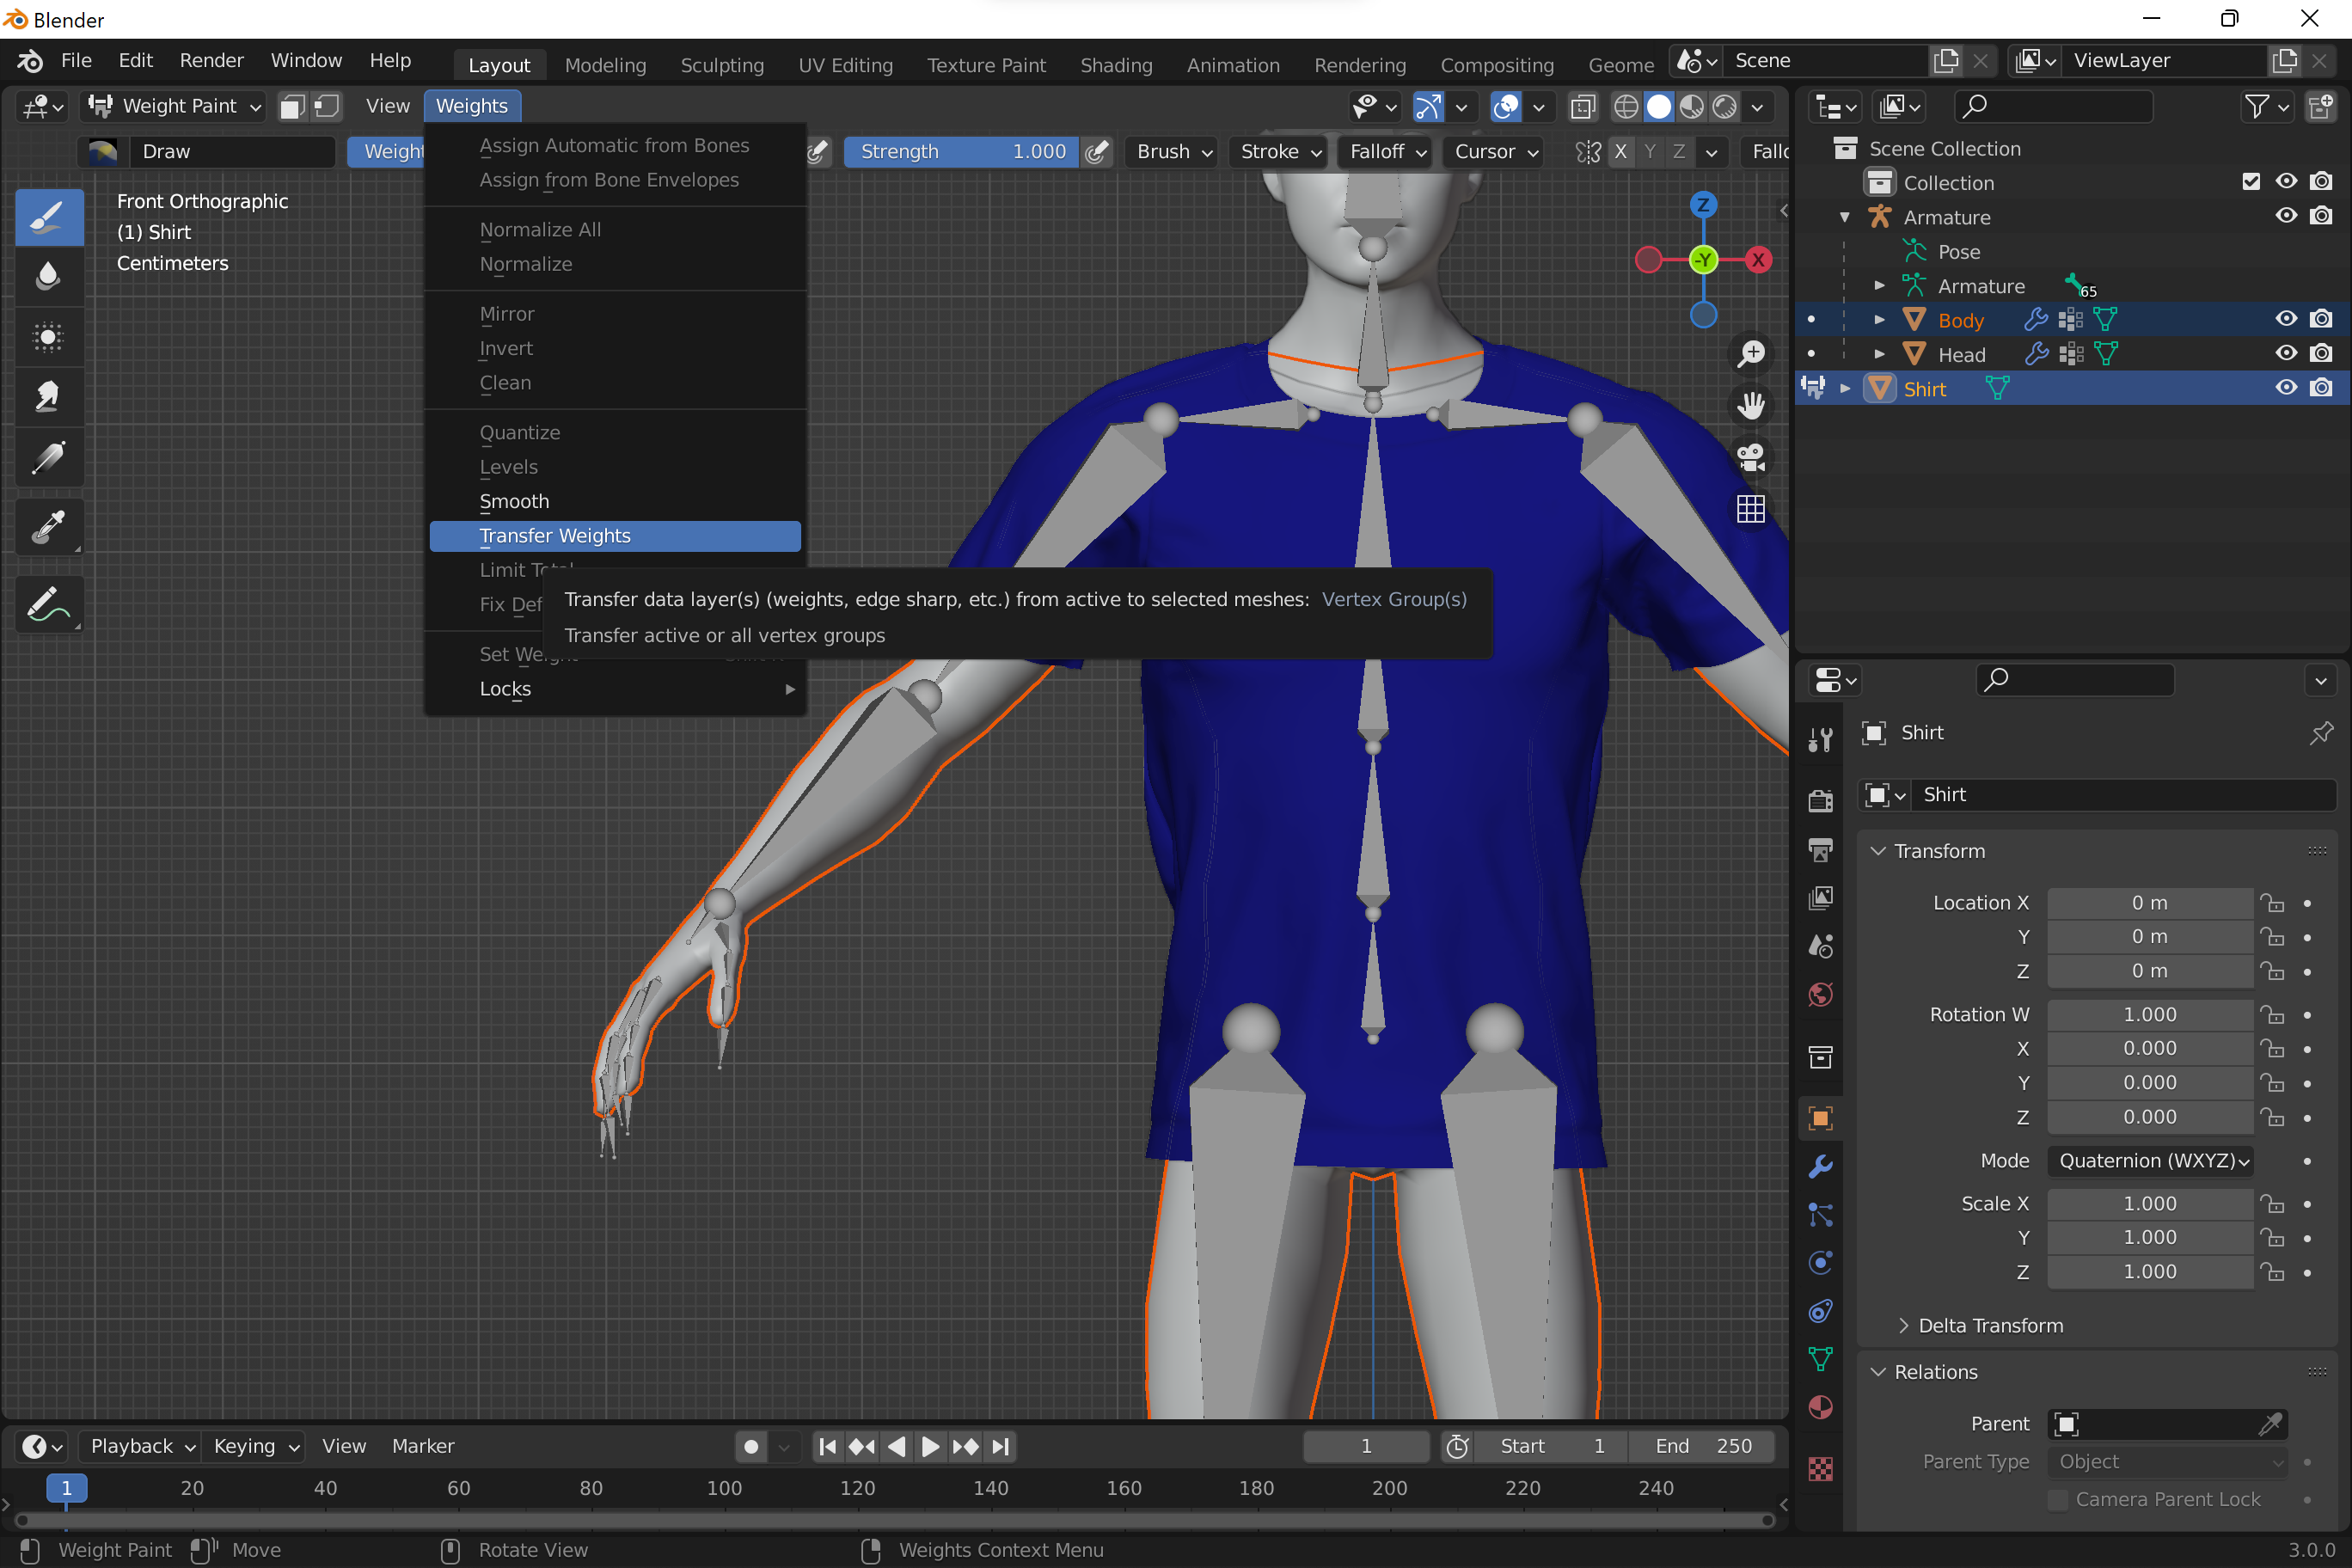Open the Falloff dropdown in the header
Screen dimensions: 2352x1568
pos(1384,152)
